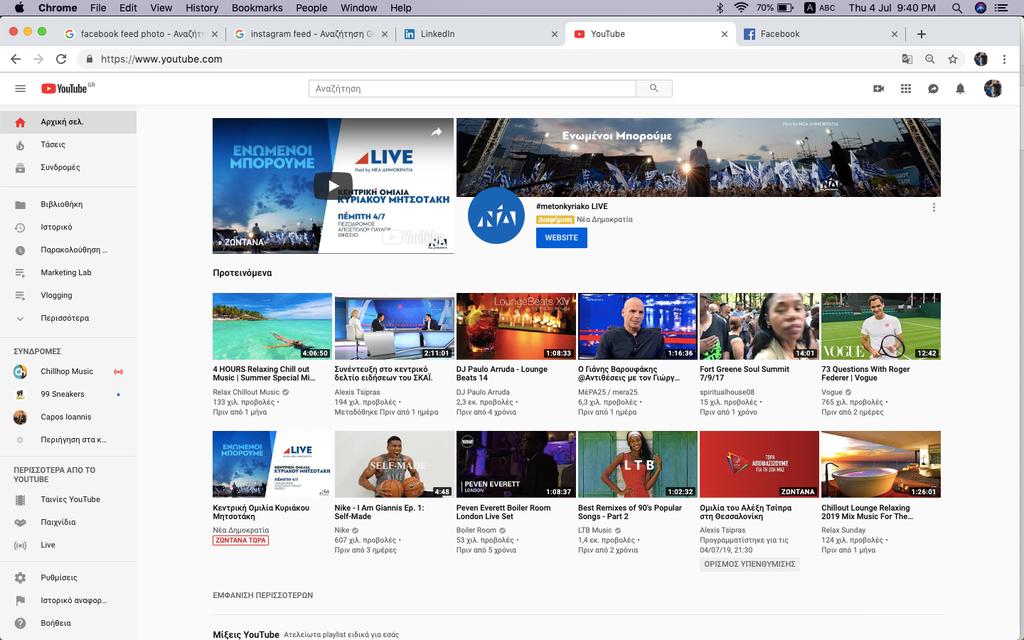
Task: Open Παιχνίδια gaming in sidebar
Action: click(x=68, y=522)
